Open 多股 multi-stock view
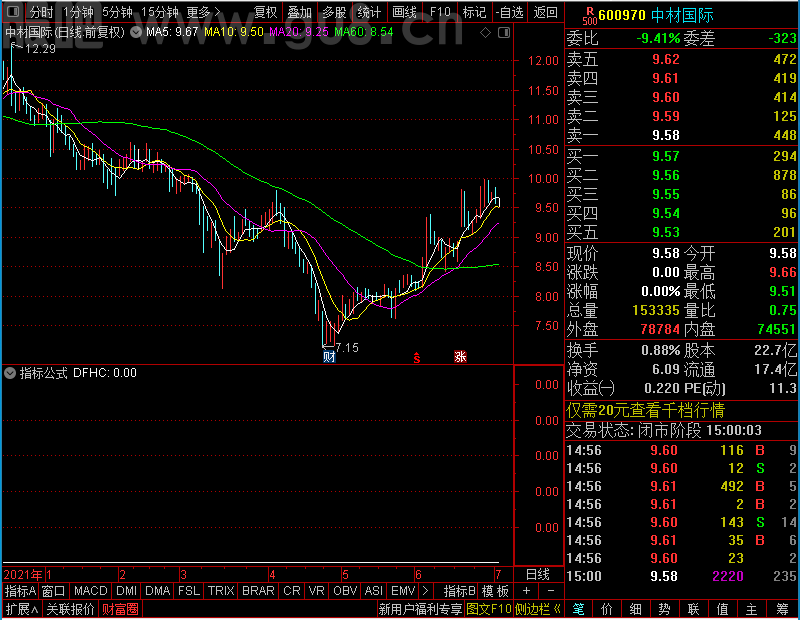 click(x=334, y=12)
